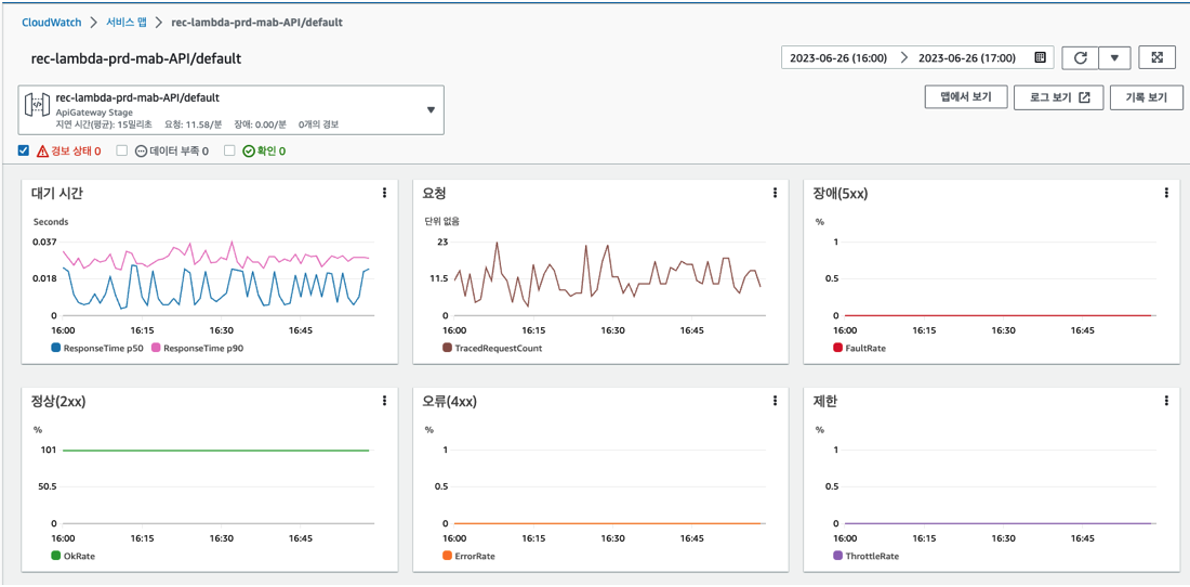
Task: Click the 제한 chart title
Action: tap(826, 401)
